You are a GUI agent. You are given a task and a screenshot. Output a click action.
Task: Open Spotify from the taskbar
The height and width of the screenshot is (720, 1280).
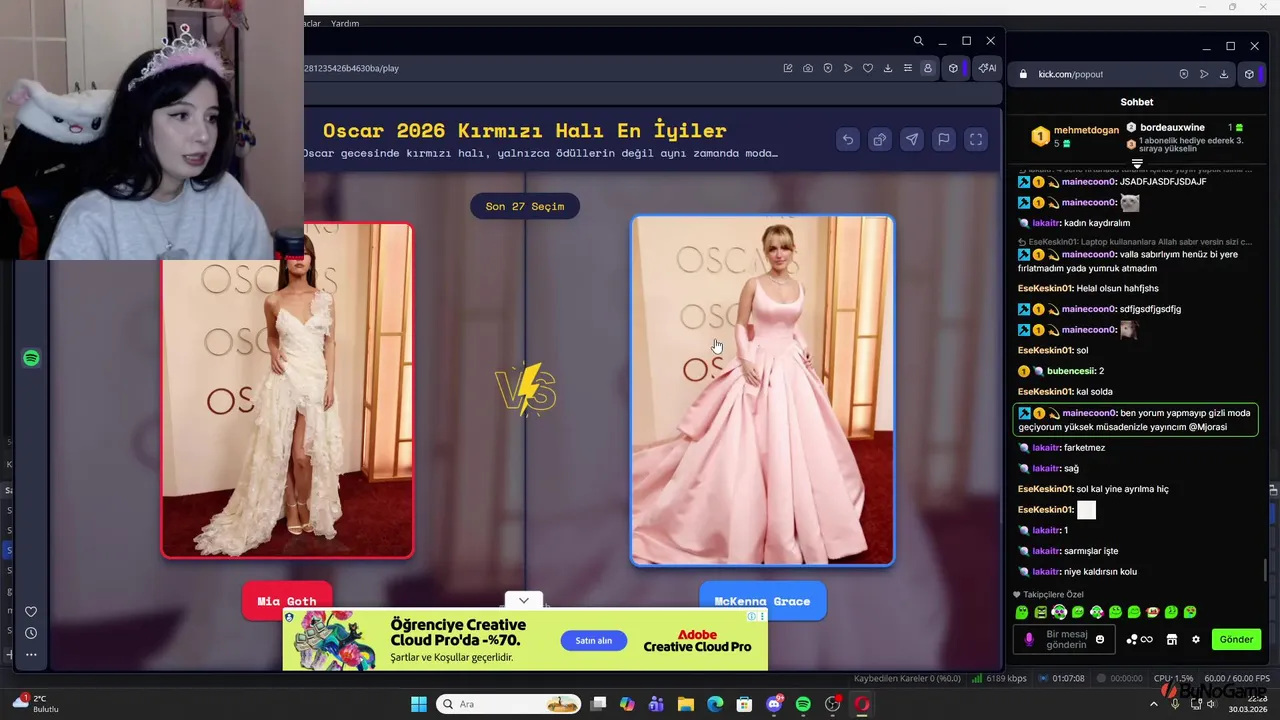pos(803,704)
